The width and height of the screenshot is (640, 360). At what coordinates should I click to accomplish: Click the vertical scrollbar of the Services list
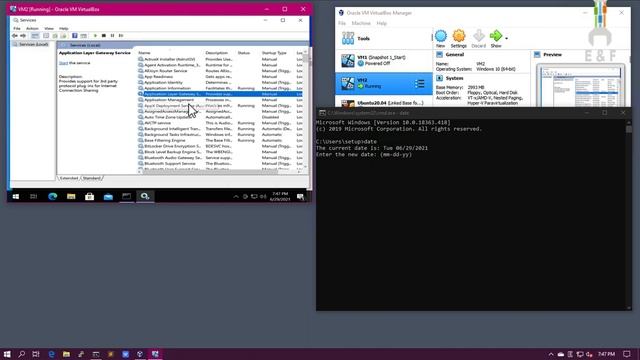[306, 110]
